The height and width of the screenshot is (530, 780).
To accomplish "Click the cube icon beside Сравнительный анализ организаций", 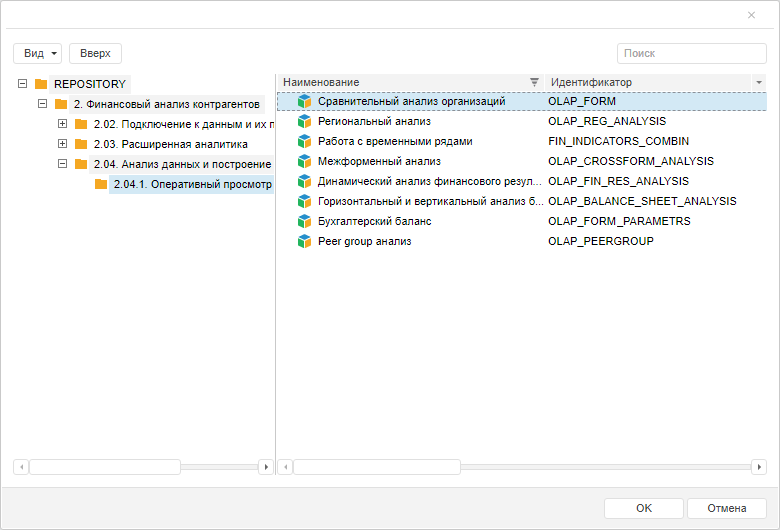I will (305, 101).
